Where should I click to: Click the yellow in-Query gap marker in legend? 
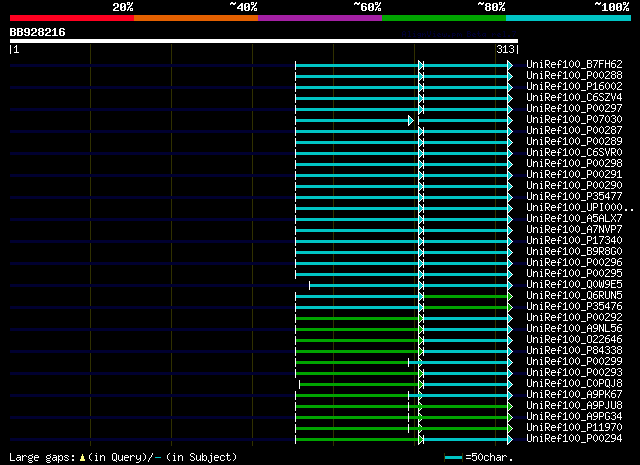82,458
